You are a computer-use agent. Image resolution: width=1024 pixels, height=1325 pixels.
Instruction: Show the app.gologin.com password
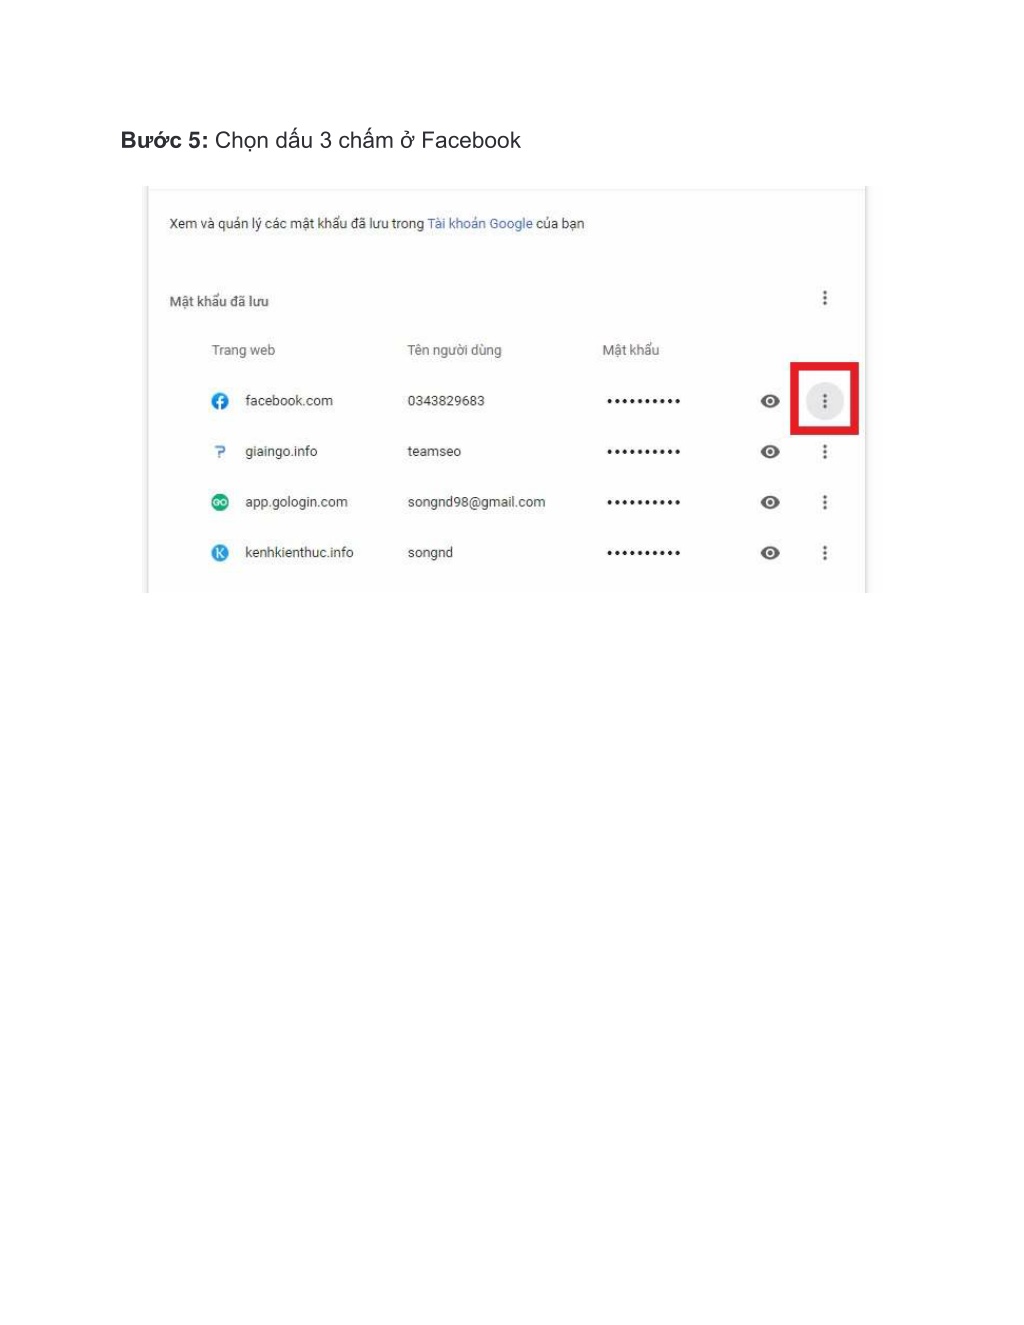[x=770, y=502]
